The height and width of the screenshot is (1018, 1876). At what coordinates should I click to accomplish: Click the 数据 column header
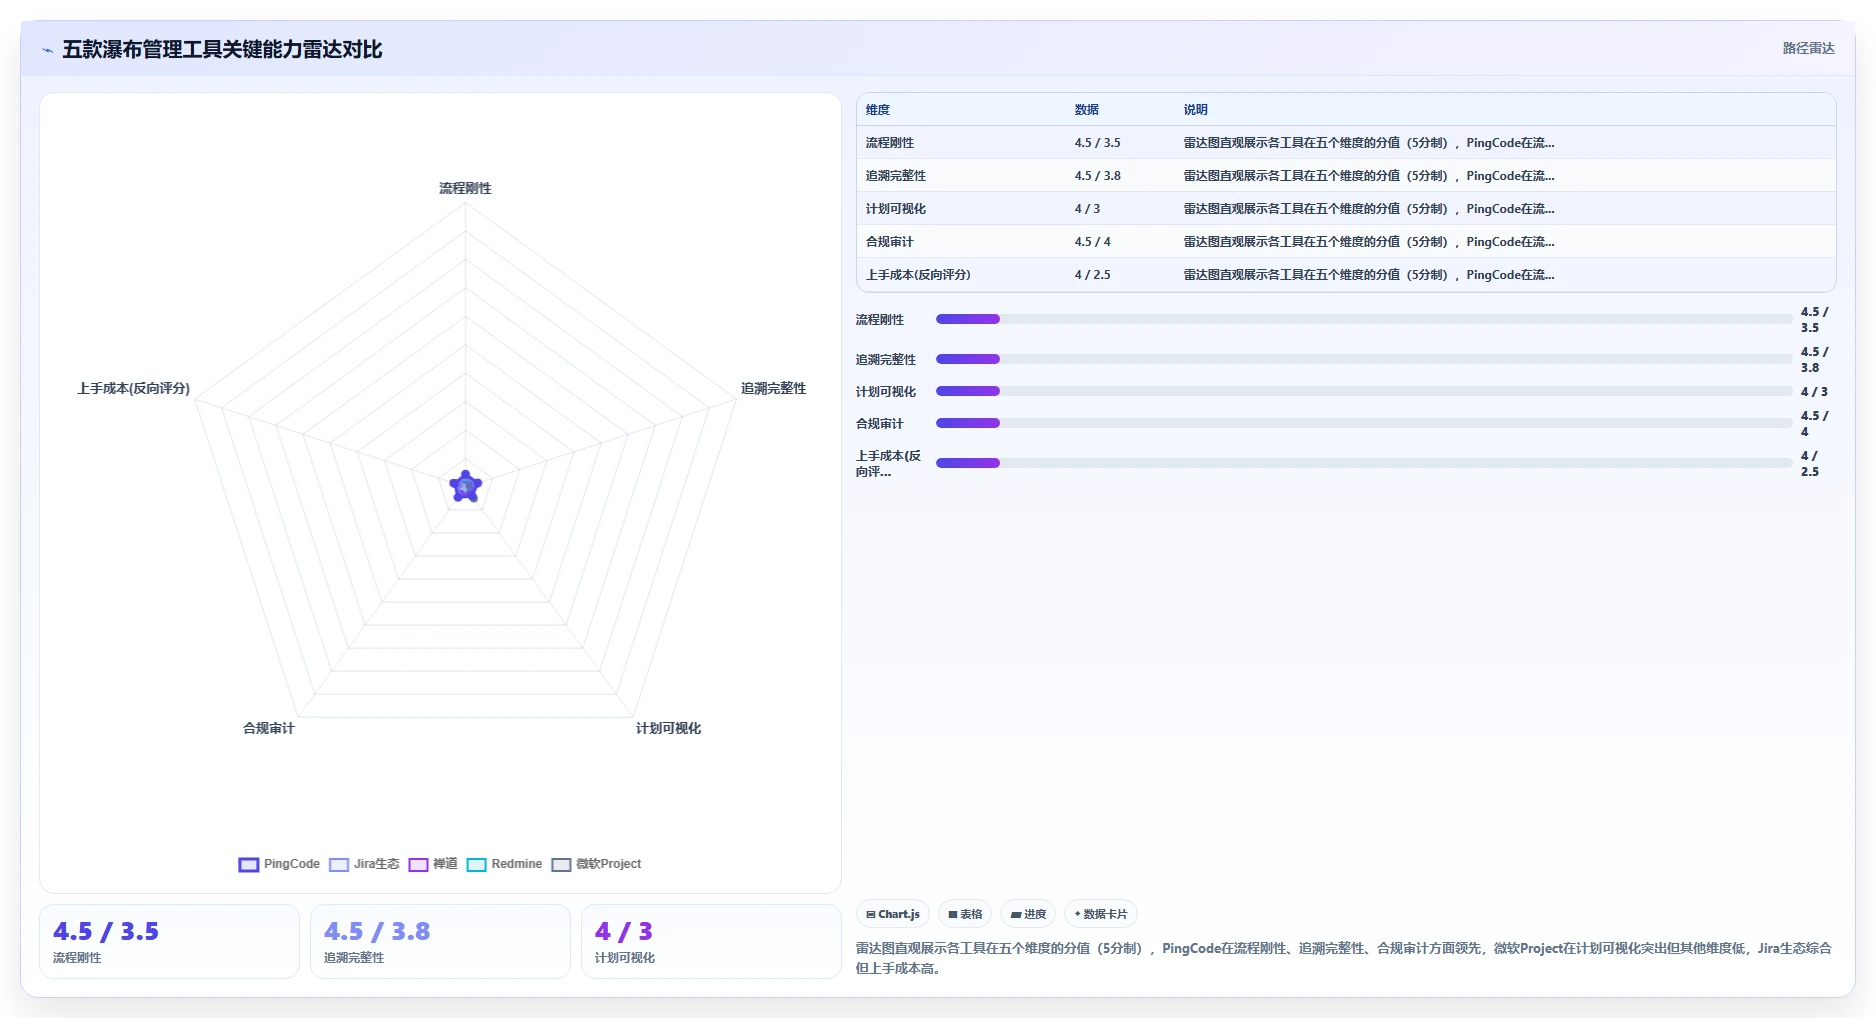1086,110
